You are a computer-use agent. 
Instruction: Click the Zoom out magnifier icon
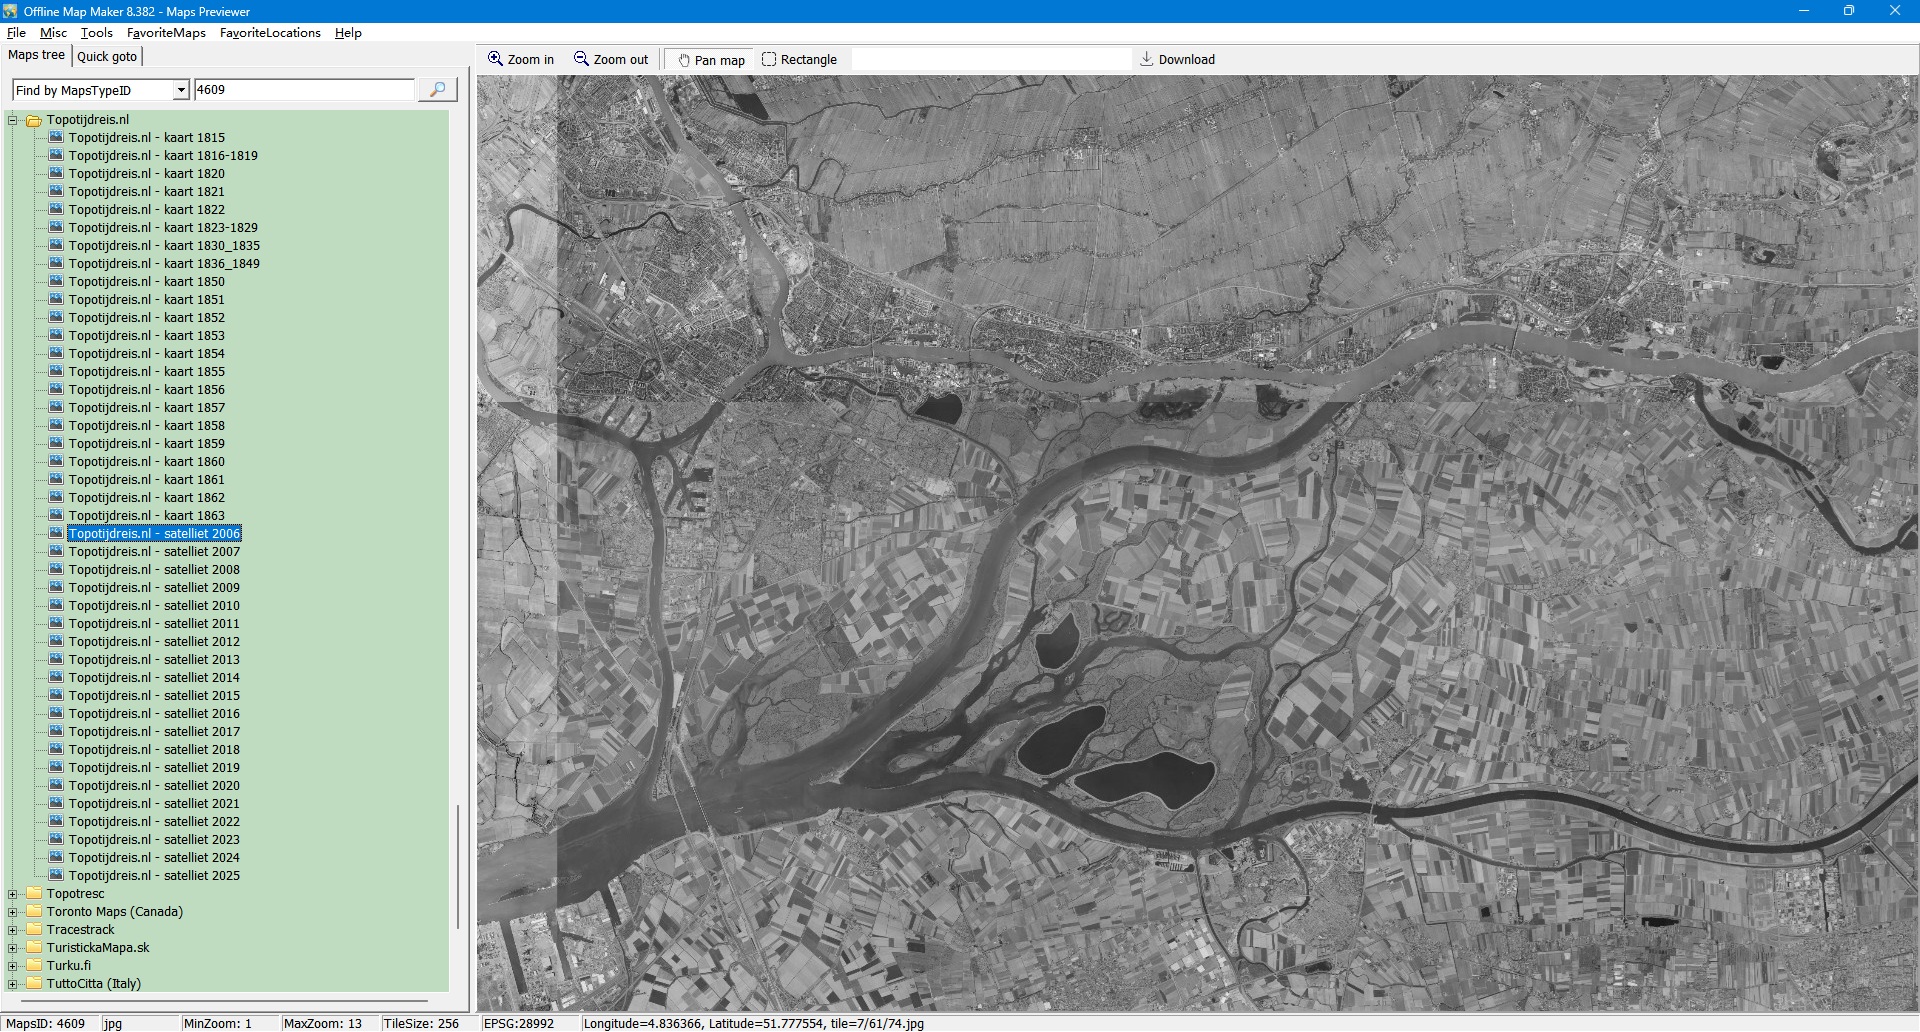(x=581, y=59)
